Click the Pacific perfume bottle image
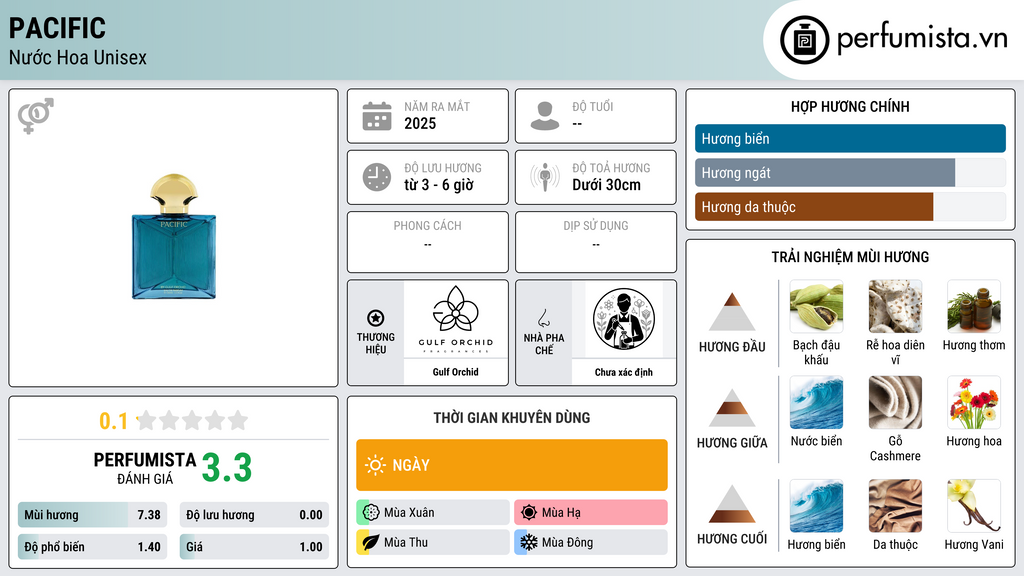 pos(174,236)
